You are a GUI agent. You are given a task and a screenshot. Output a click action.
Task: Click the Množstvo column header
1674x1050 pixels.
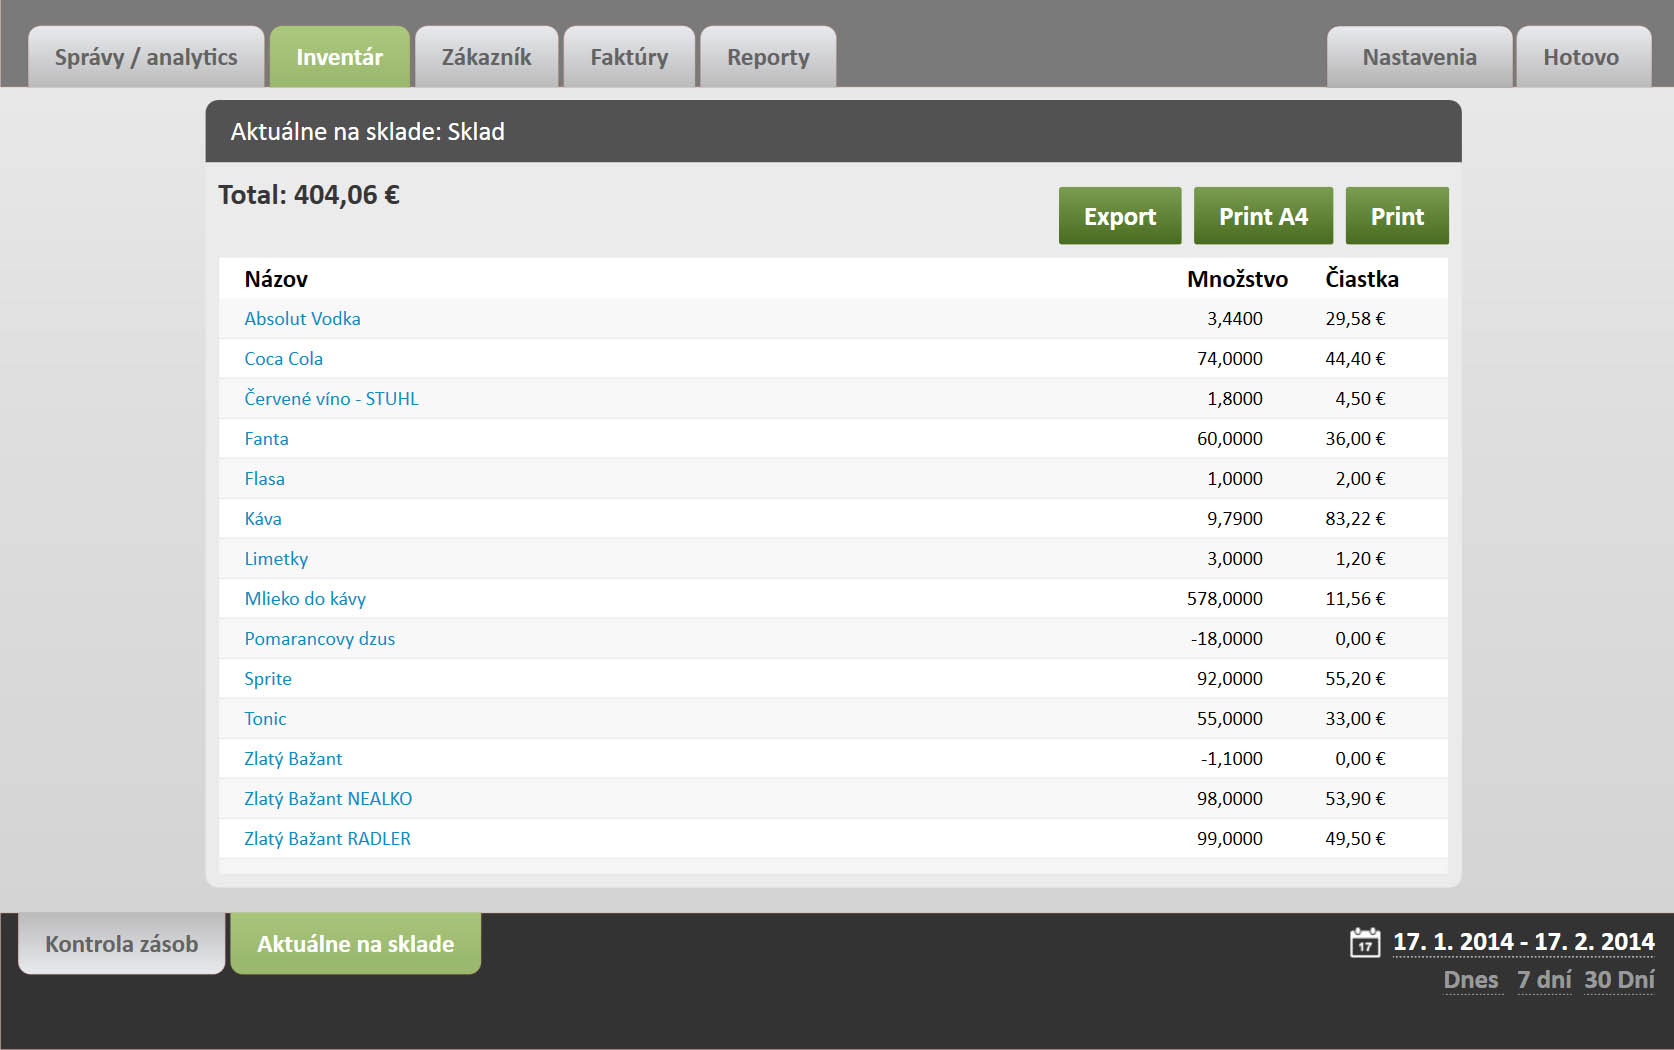1237,279
